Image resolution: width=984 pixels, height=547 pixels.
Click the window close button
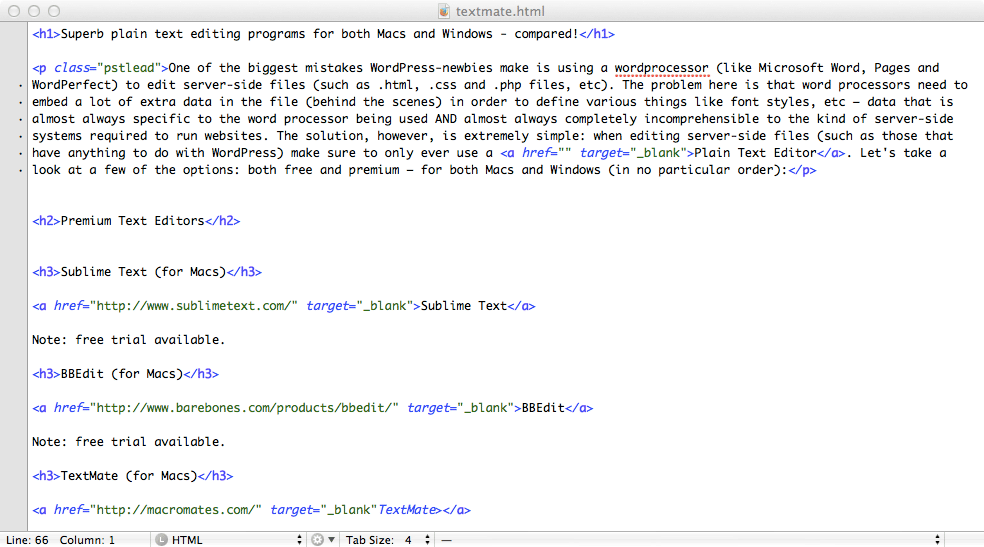coord(14,11)
